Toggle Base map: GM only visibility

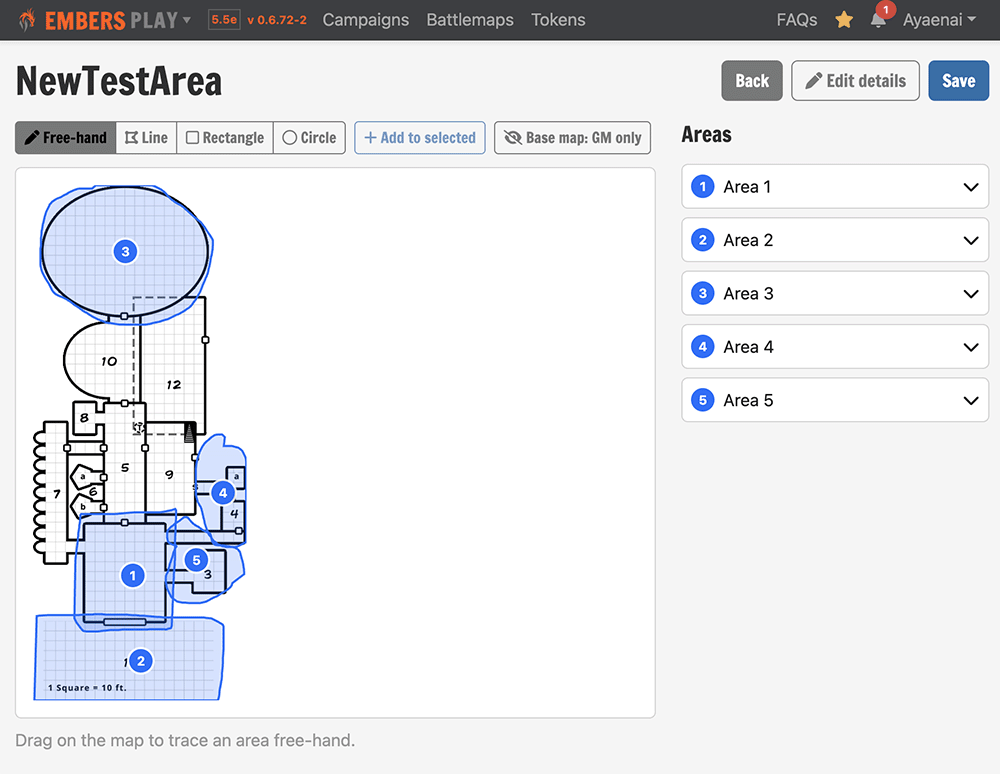[x=572, y=138]
